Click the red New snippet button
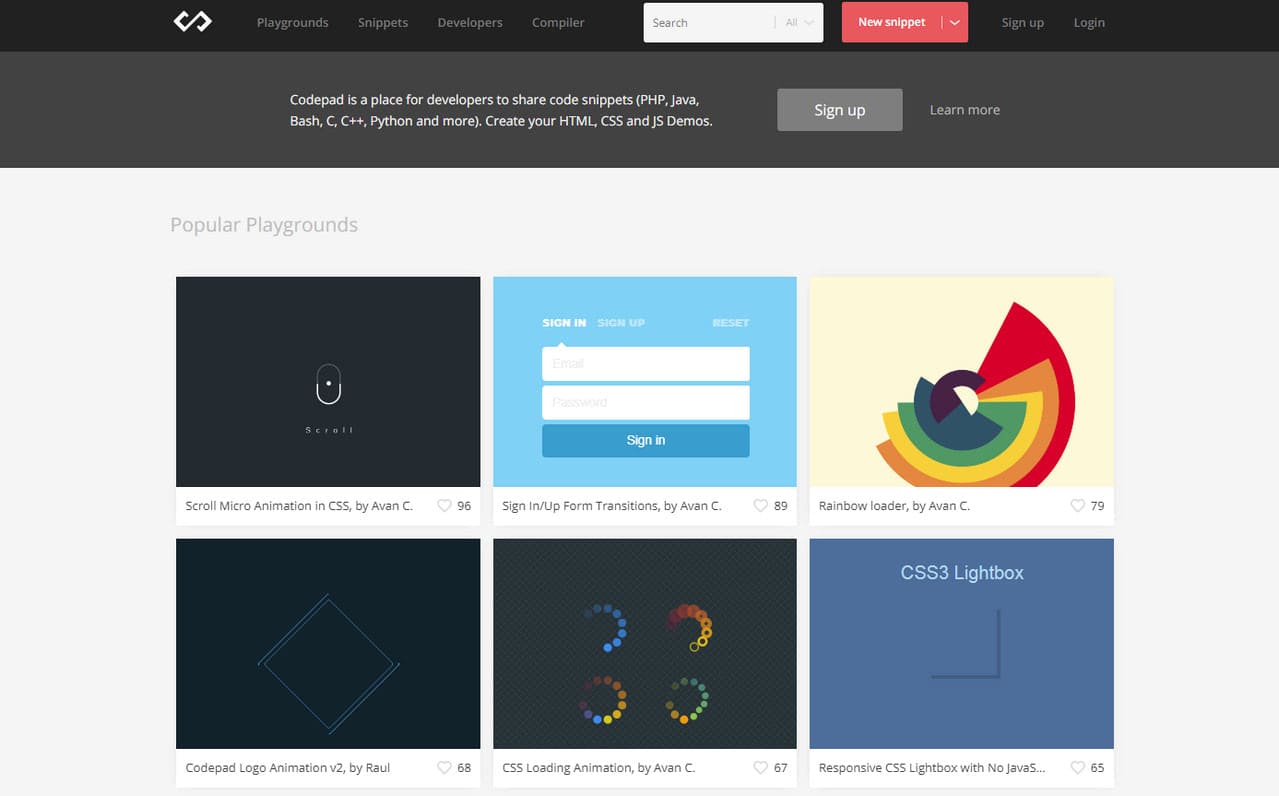Image resolution: width=1279 pixels, height=796 pixels. tap(892, 22)
